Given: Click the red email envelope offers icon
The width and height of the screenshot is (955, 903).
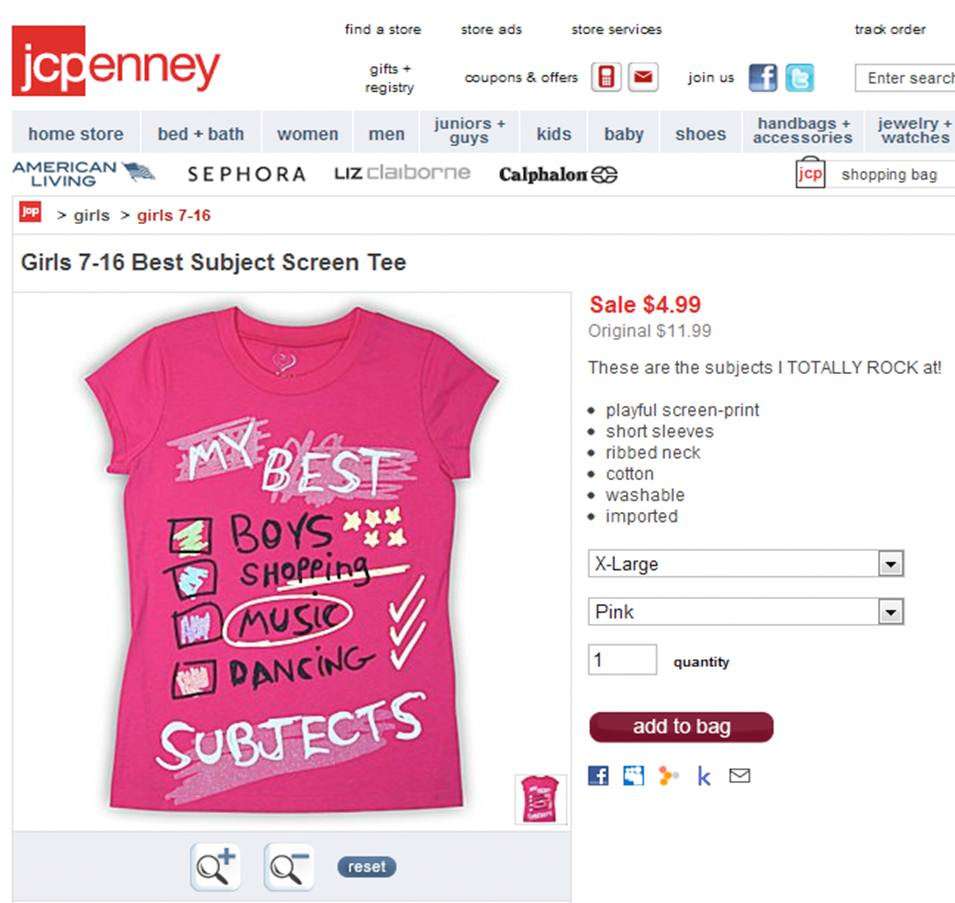Looking at the screenshot, I should click(643, 77).
